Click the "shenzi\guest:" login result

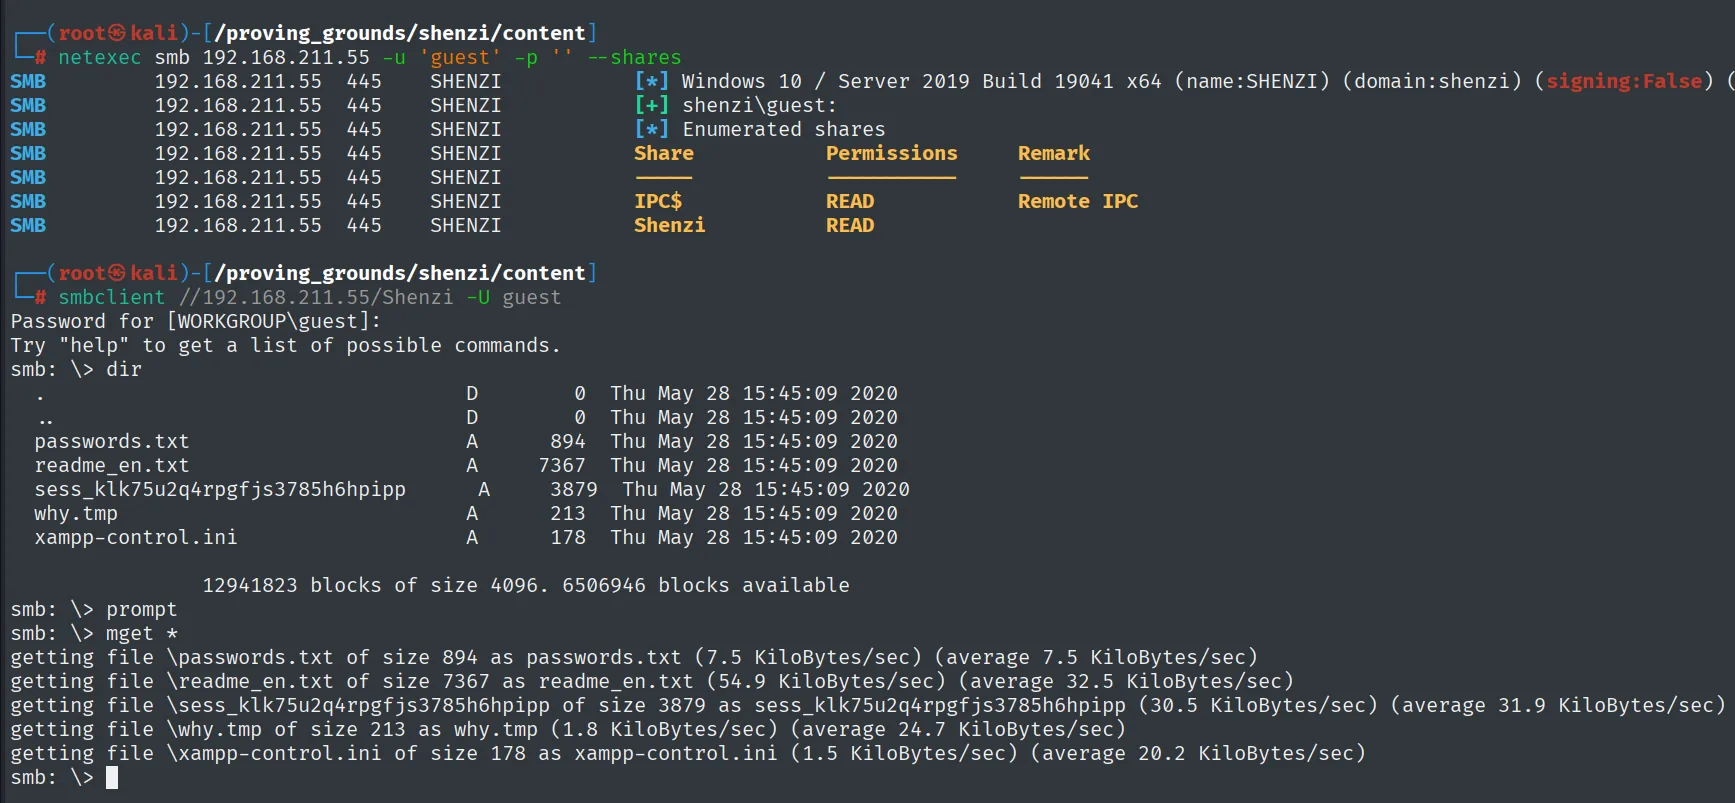click(760, 106)
